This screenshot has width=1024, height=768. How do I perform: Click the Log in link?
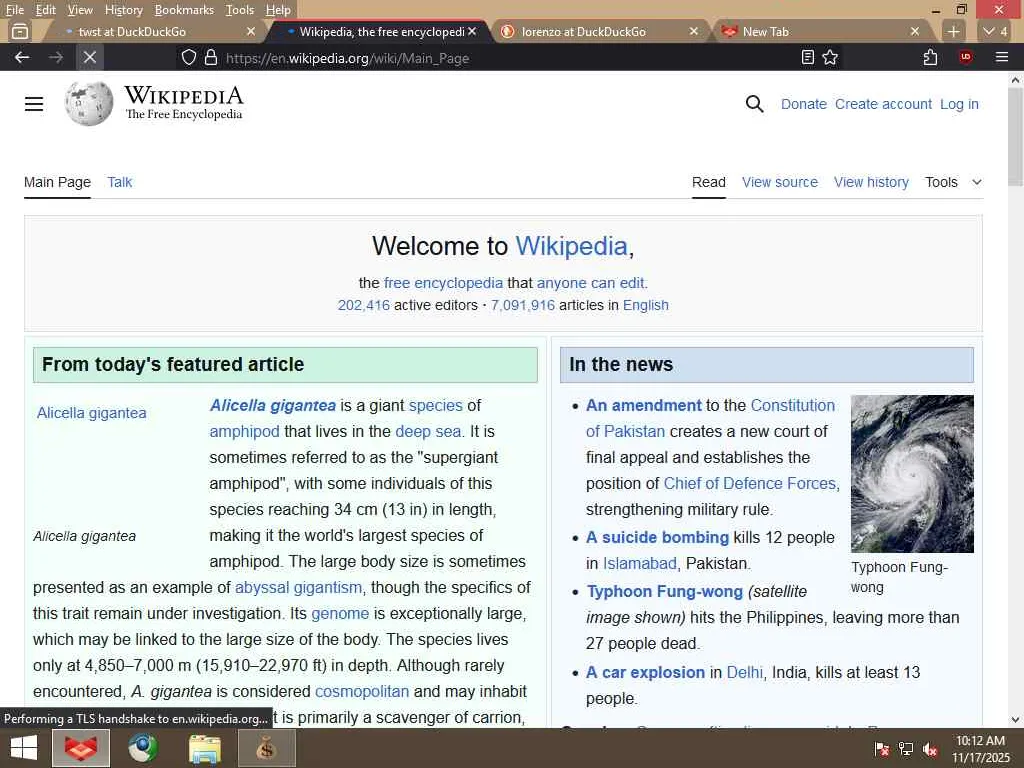click(959, 104)
